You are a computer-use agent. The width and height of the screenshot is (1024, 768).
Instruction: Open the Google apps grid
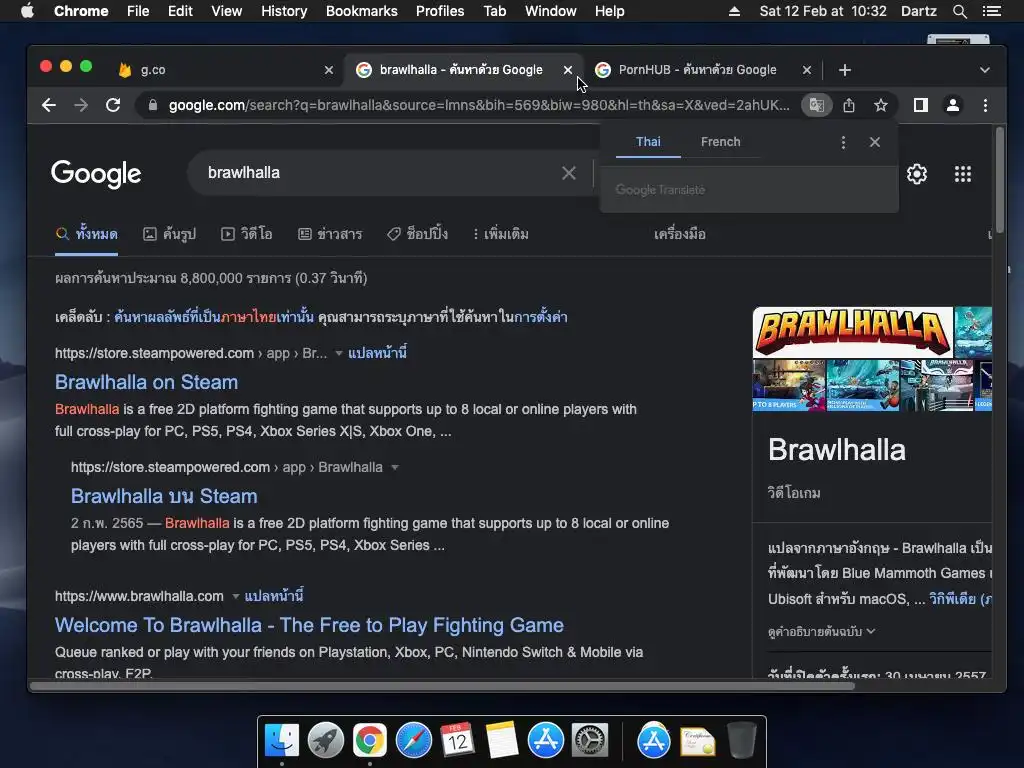tap(963, 174)
